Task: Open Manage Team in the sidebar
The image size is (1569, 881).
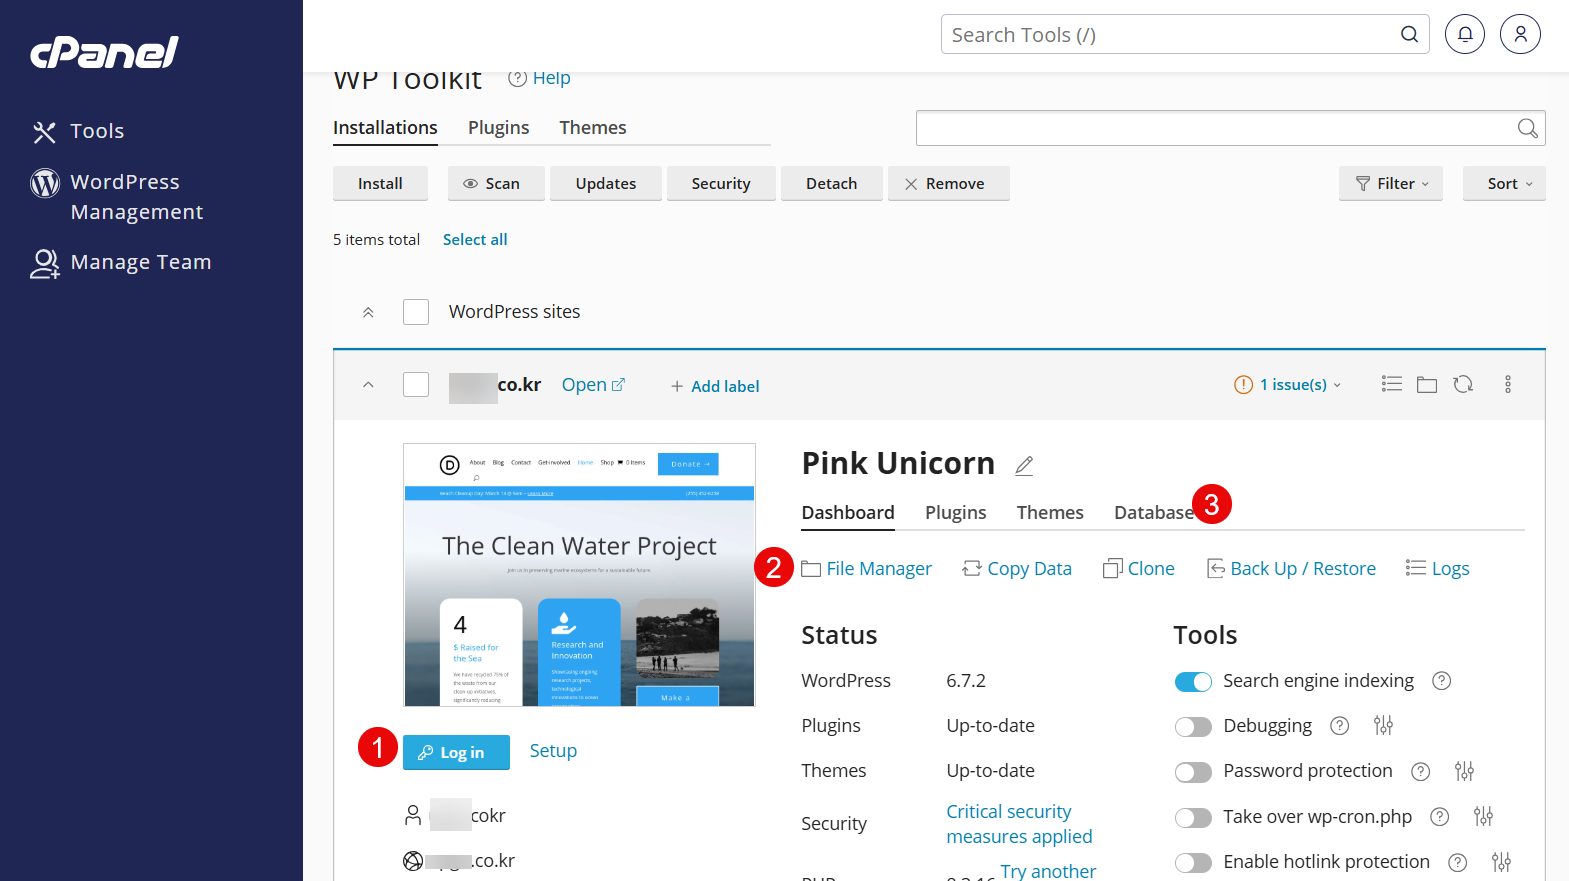Action: click(121, 262)
